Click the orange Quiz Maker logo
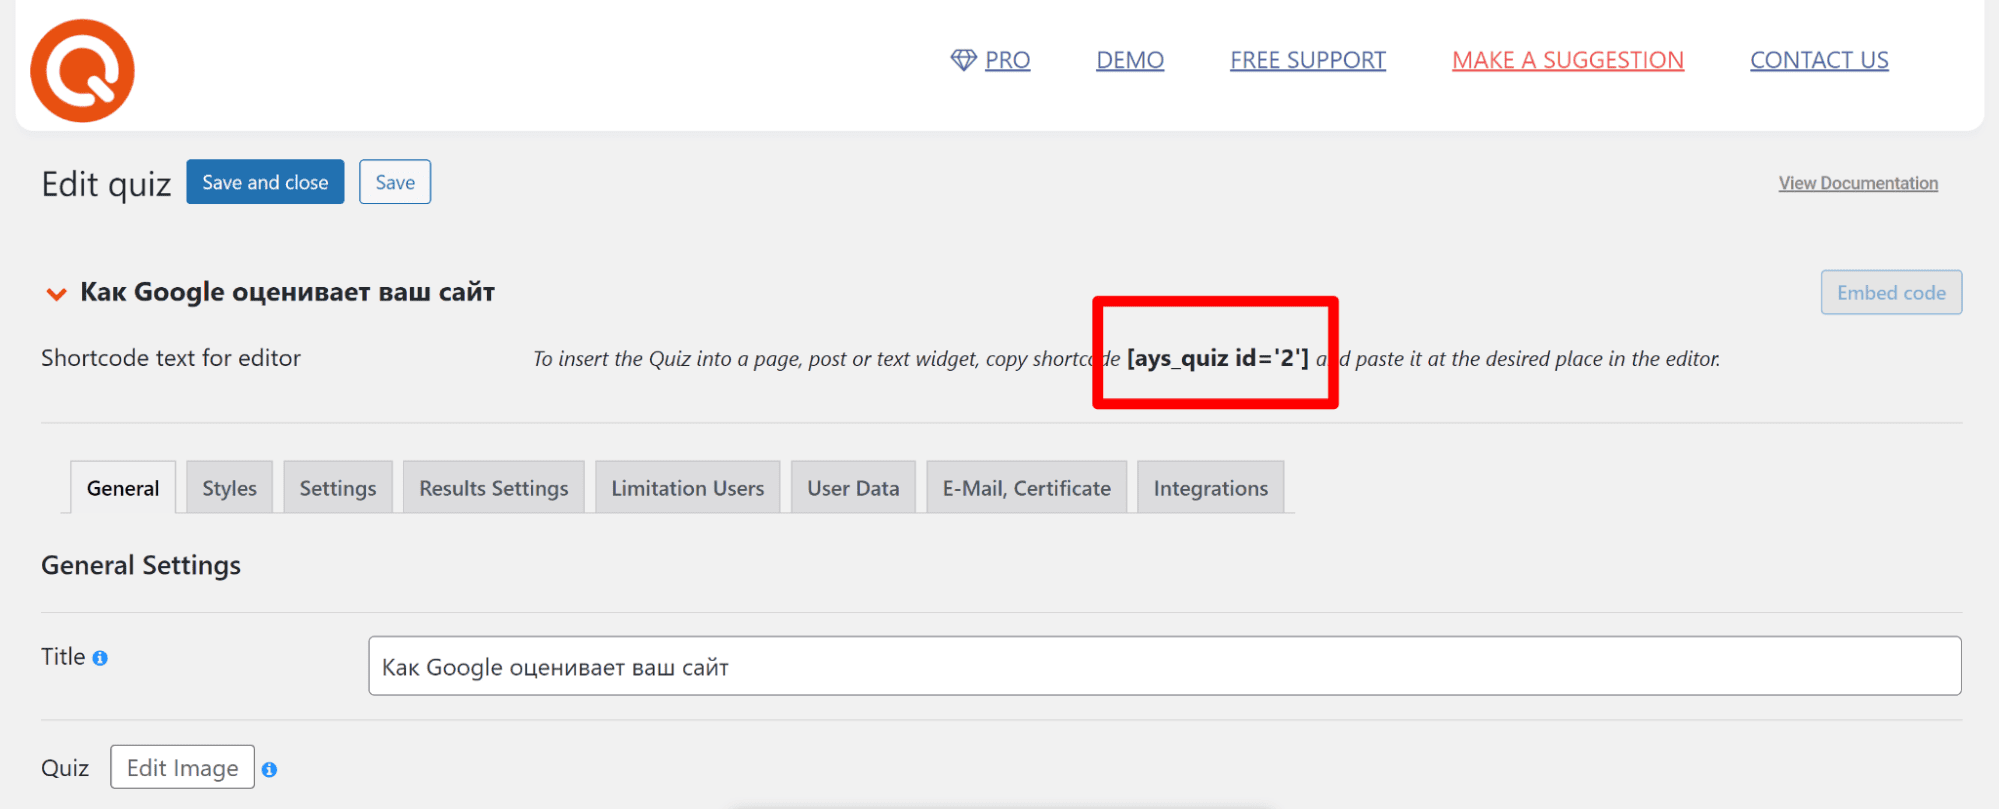Screen dimensions: 1999x810 pyautogui.click(x=82, y=71)
